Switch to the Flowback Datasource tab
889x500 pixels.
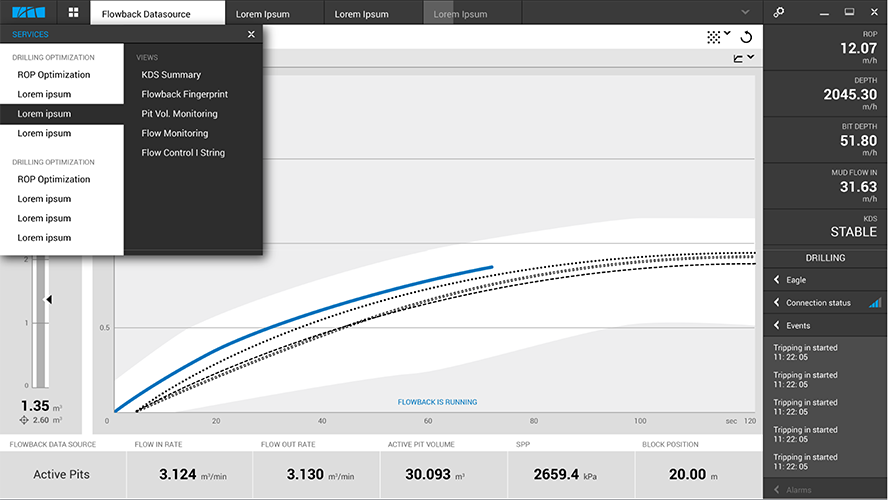click(145, 14)
